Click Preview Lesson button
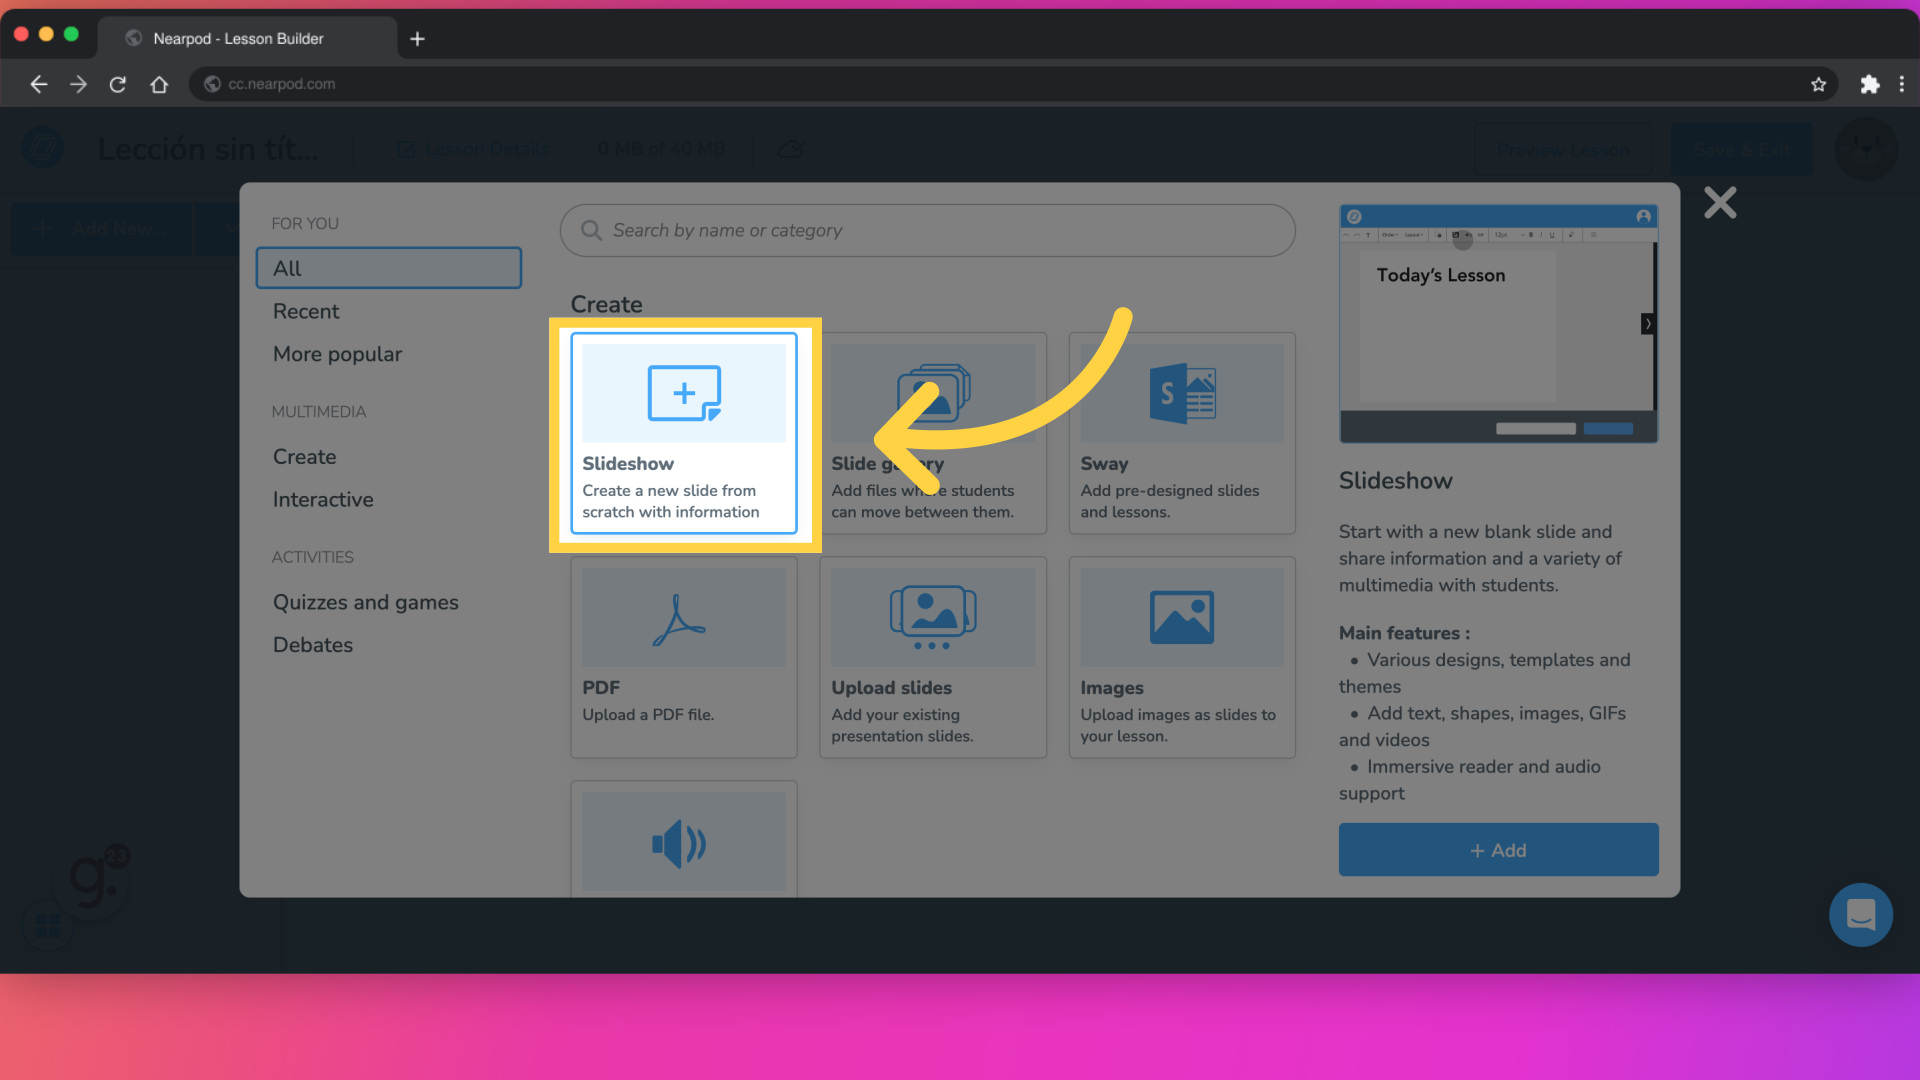 point(1563,149)
